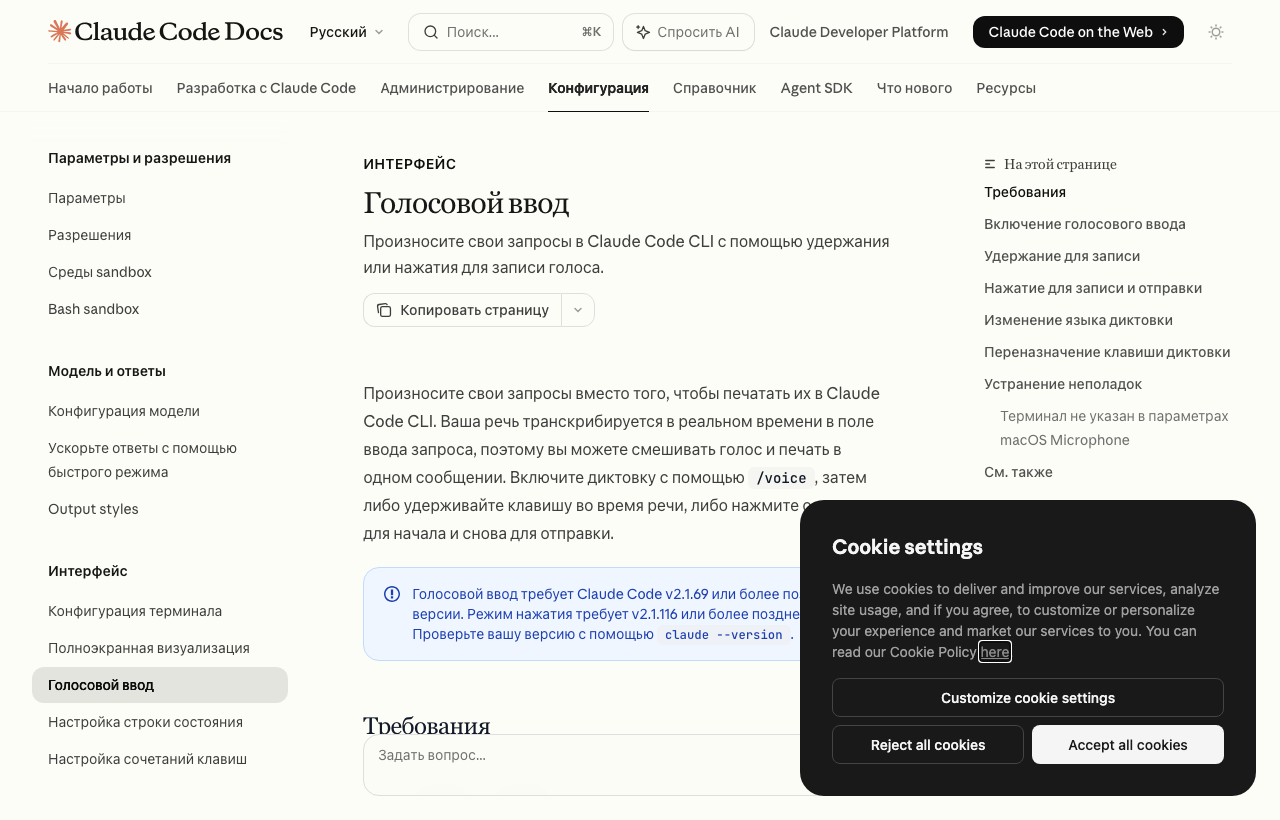Open the Русский language dropdown
The height and width of the screenshot is (820, 1280).
pos(347,32)
